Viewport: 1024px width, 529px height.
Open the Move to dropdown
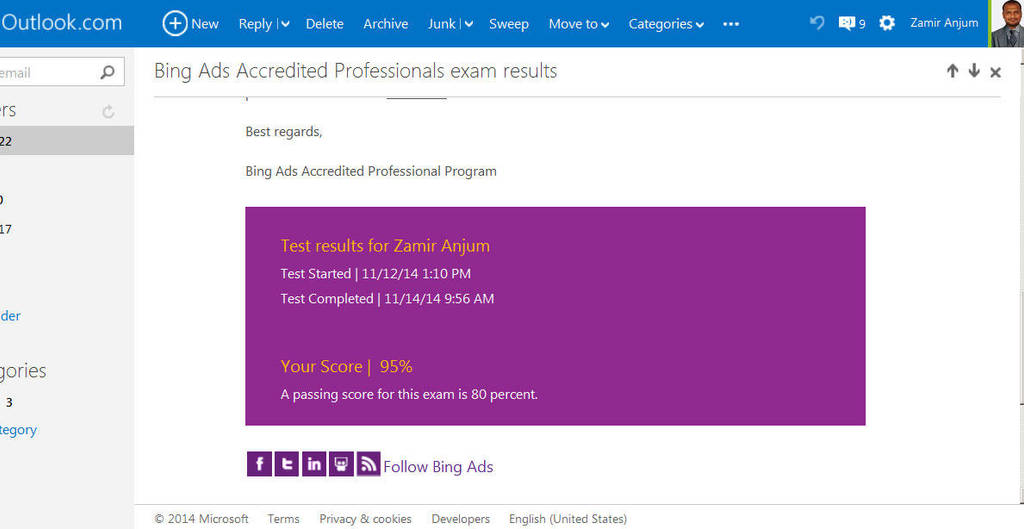coord(579,24)
